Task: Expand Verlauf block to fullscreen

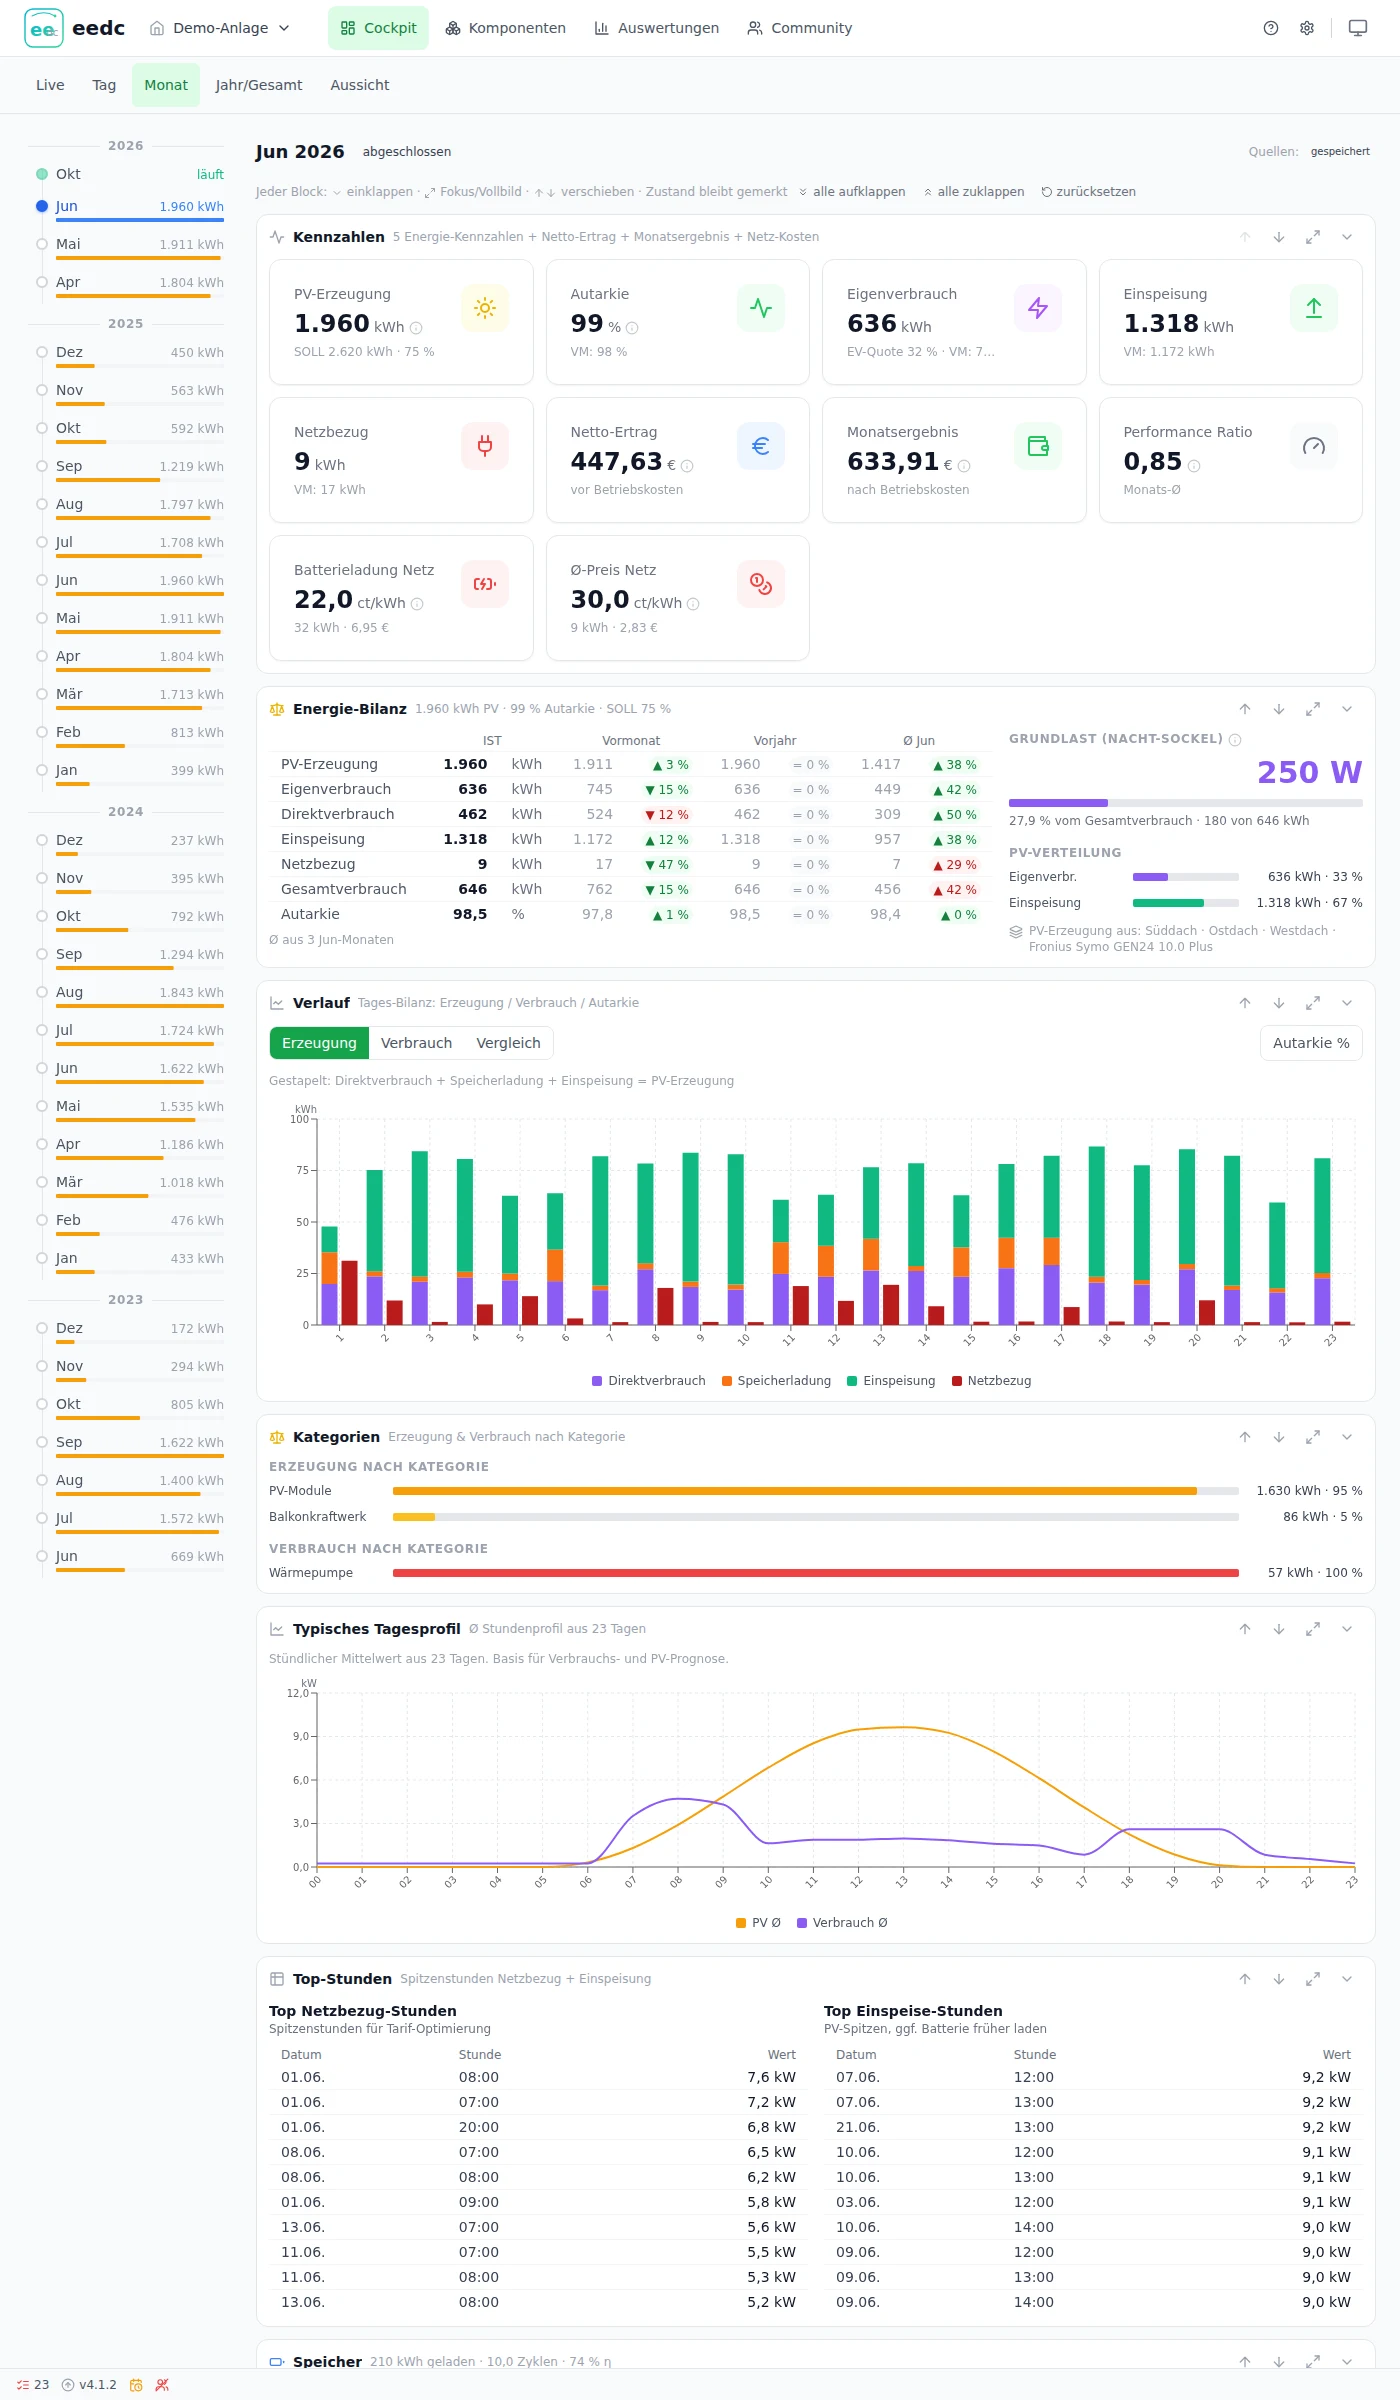Action: tap(1313, 1003)
